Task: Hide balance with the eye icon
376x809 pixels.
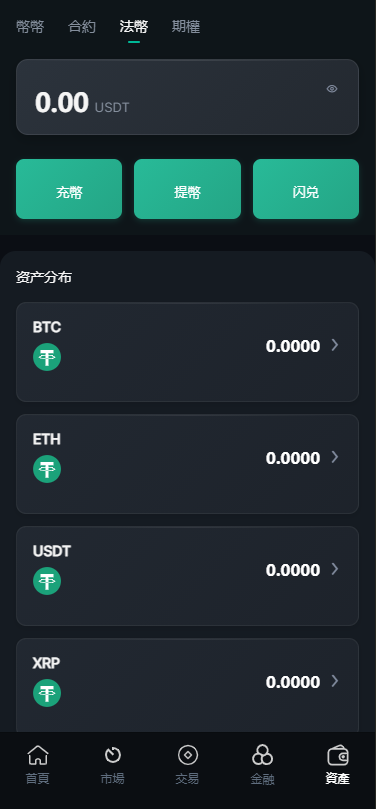Action: 332,89
